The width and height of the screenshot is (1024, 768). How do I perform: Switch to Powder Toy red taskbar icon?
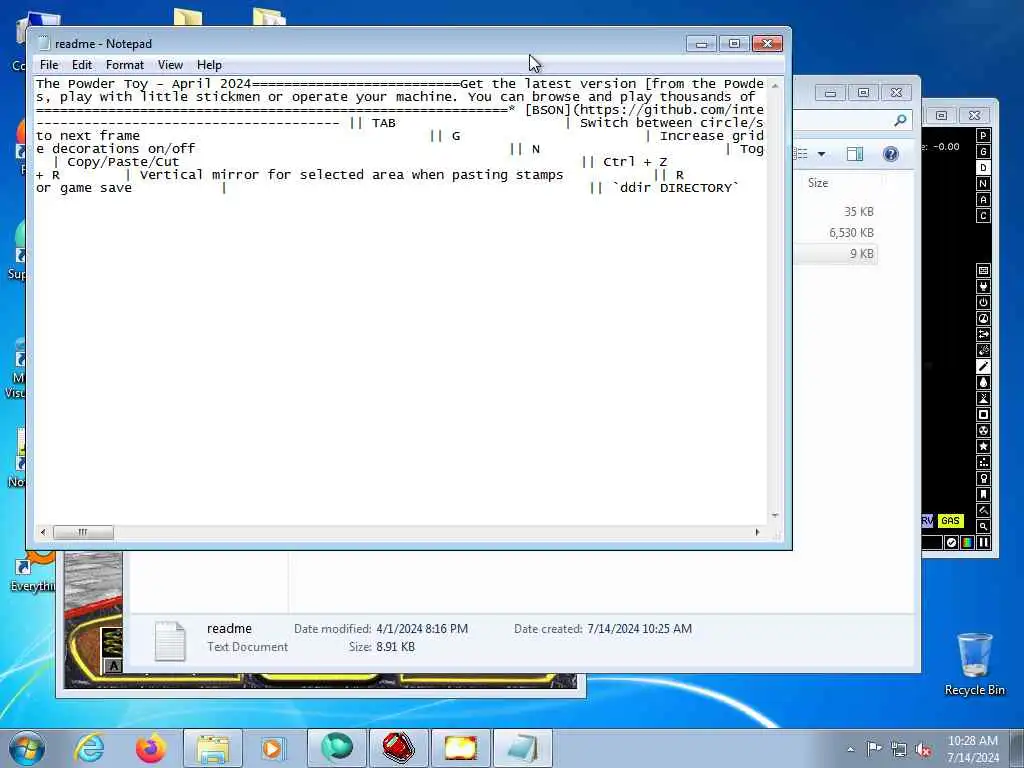coord(398,748)
